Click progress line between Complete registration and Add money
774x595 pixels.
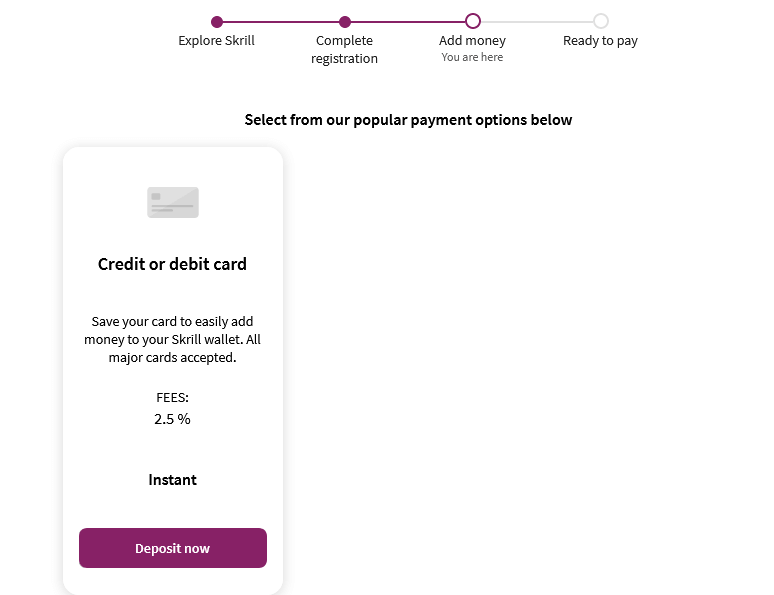[x=408, y=22]
